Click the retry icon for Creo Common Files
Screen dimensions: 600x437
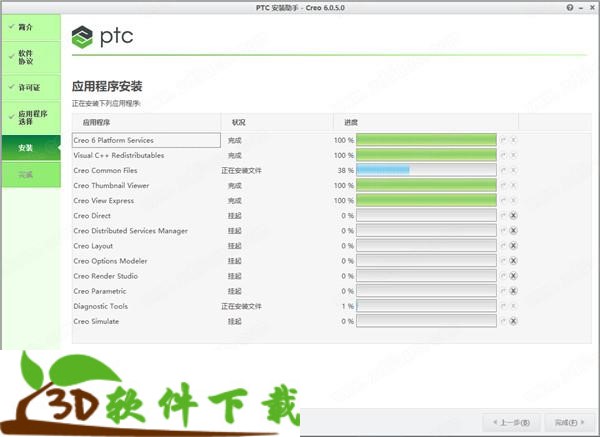(504, 170)
